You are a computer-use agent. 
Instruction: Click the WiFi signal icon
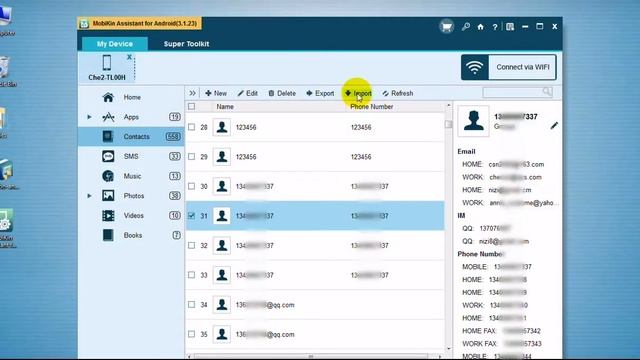[x=475, y=67]
